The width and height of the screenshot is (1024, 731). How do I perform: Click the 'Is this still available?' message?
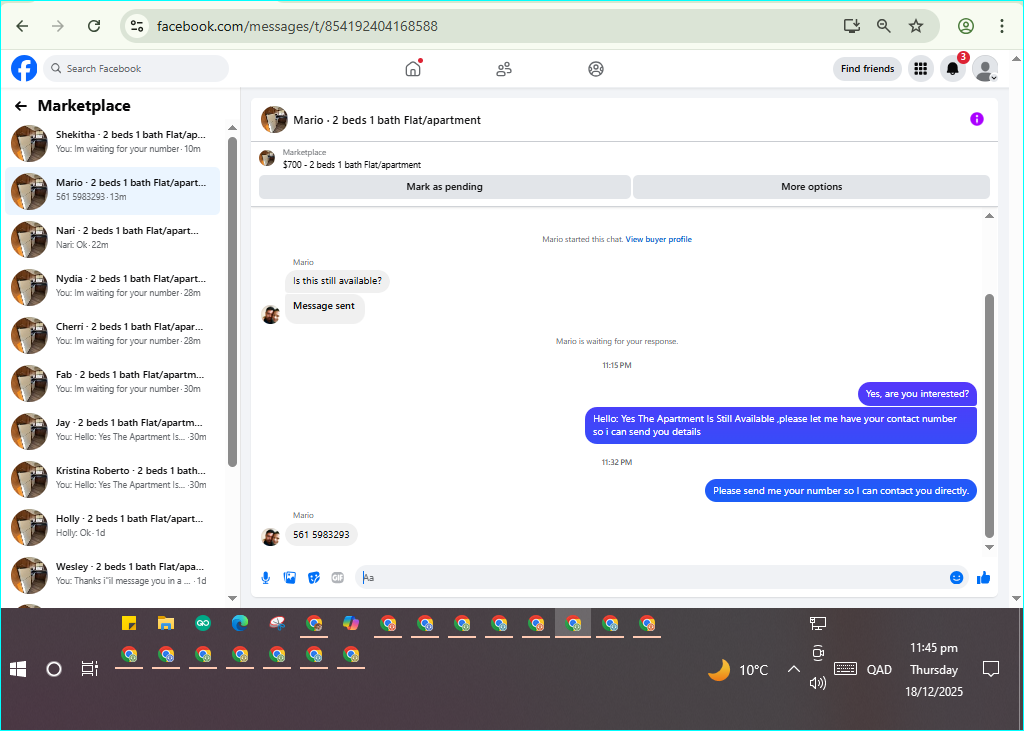337,281
